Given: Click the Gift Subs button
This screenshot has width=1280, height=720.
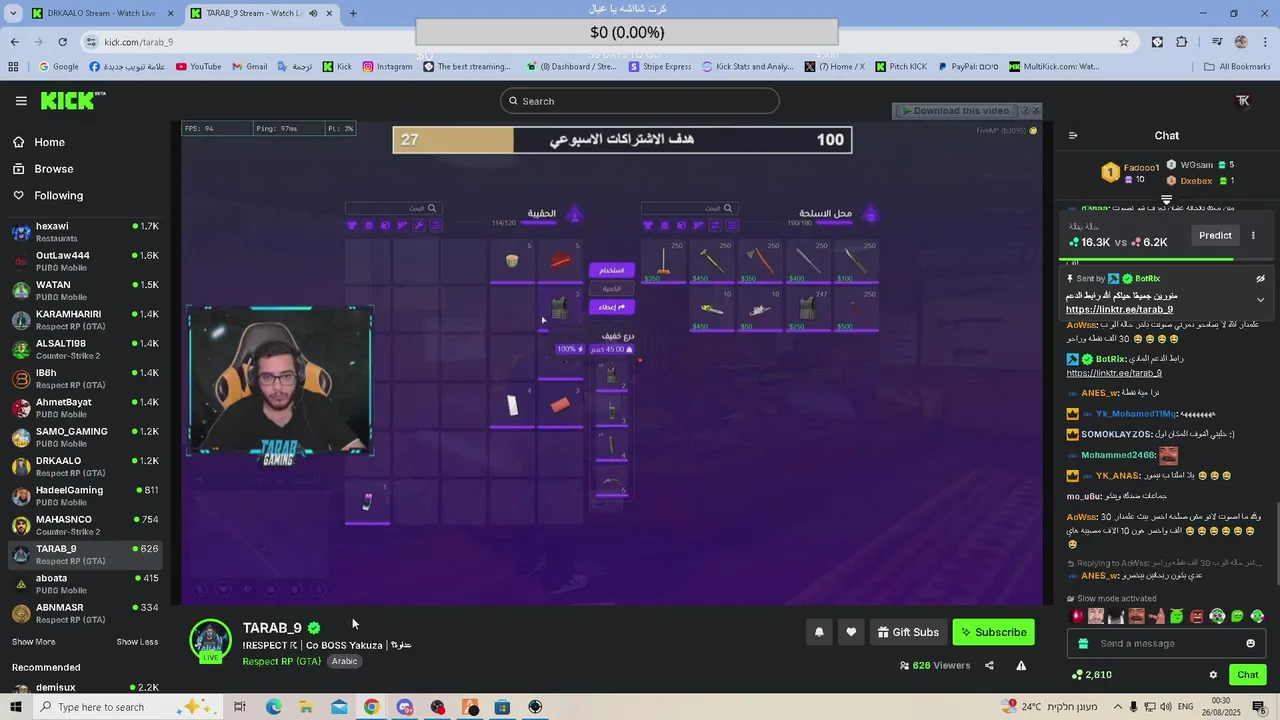Looking at the screenshot, I should pyautogui.click(x=908, y=632).
